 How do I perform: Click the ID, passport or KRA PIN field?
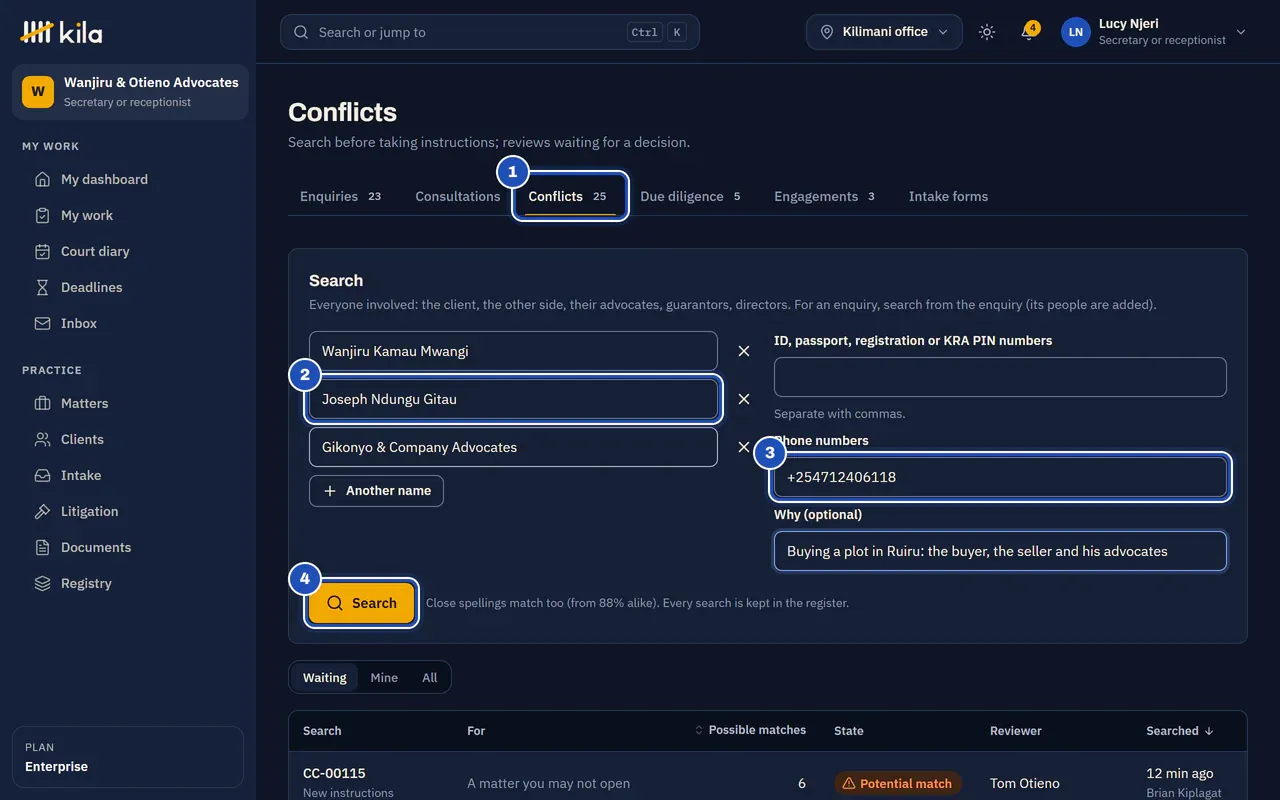(x=1000, y=377)
